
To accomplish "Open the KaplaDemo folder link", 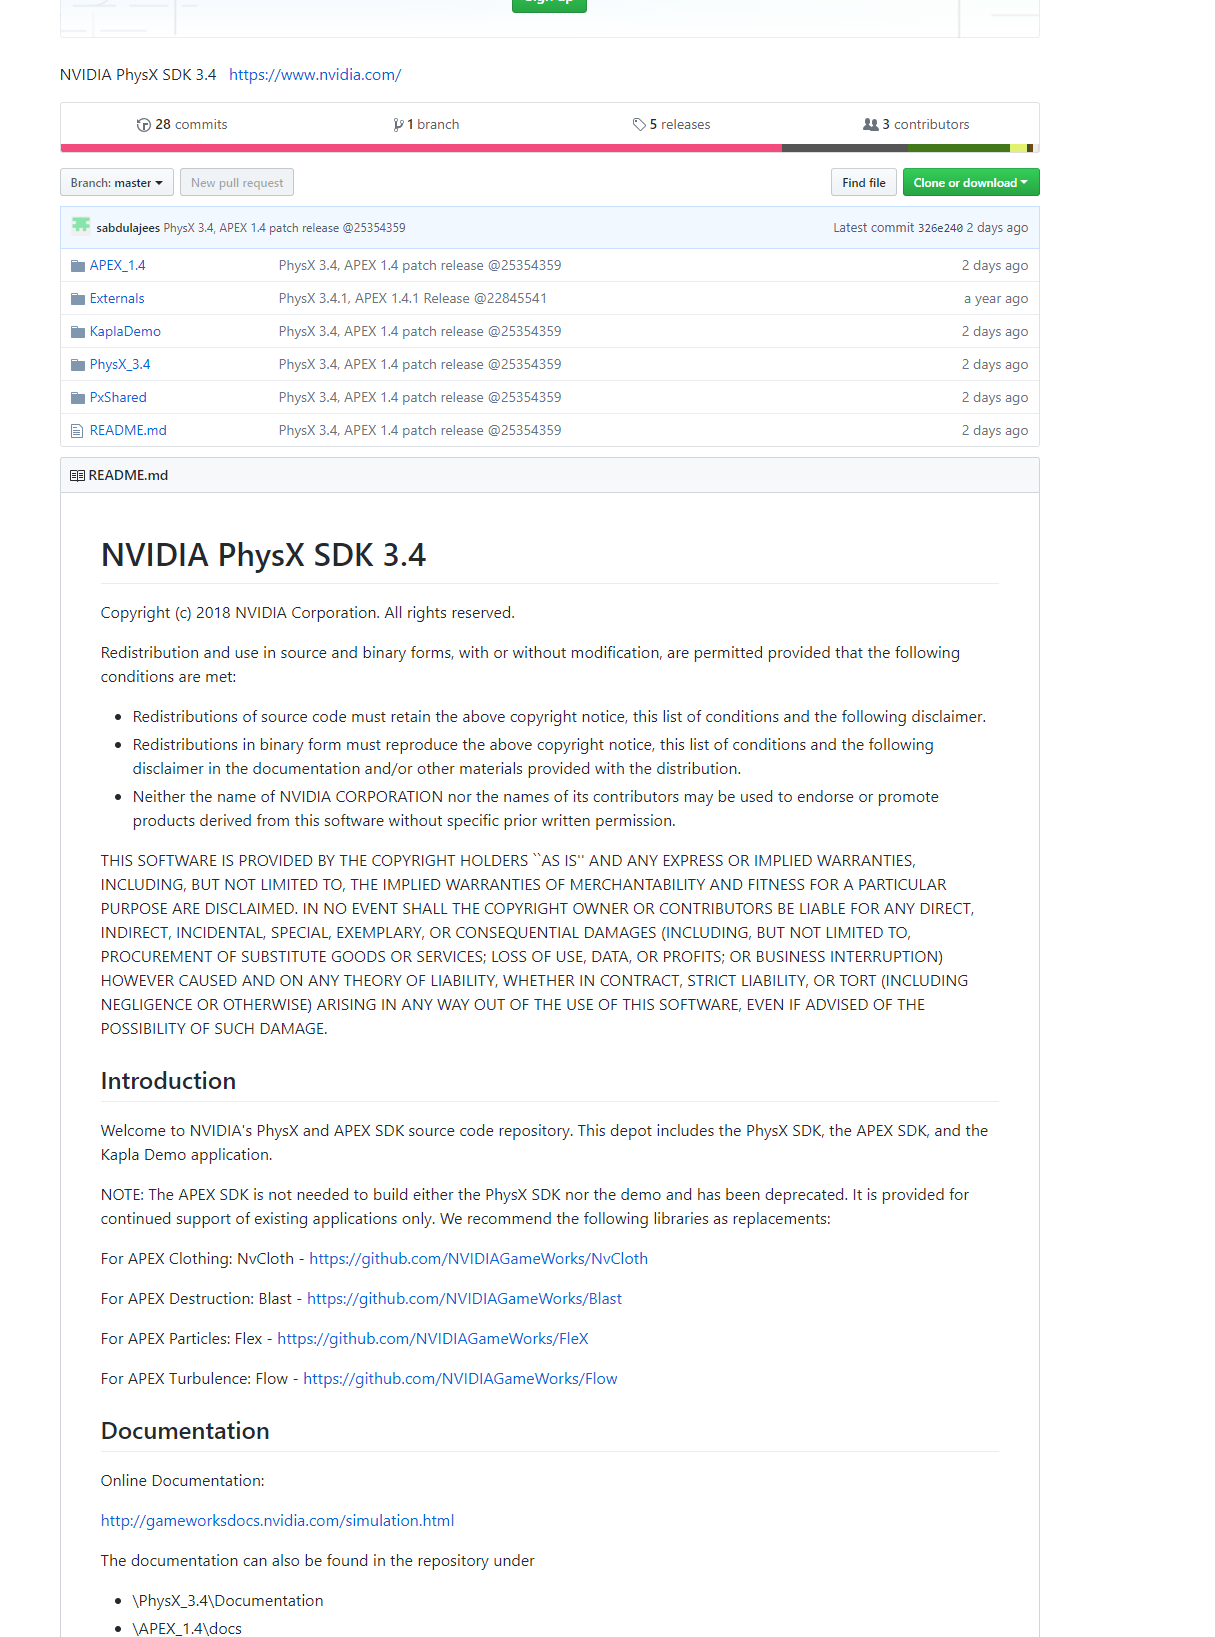I will (125, 332).
